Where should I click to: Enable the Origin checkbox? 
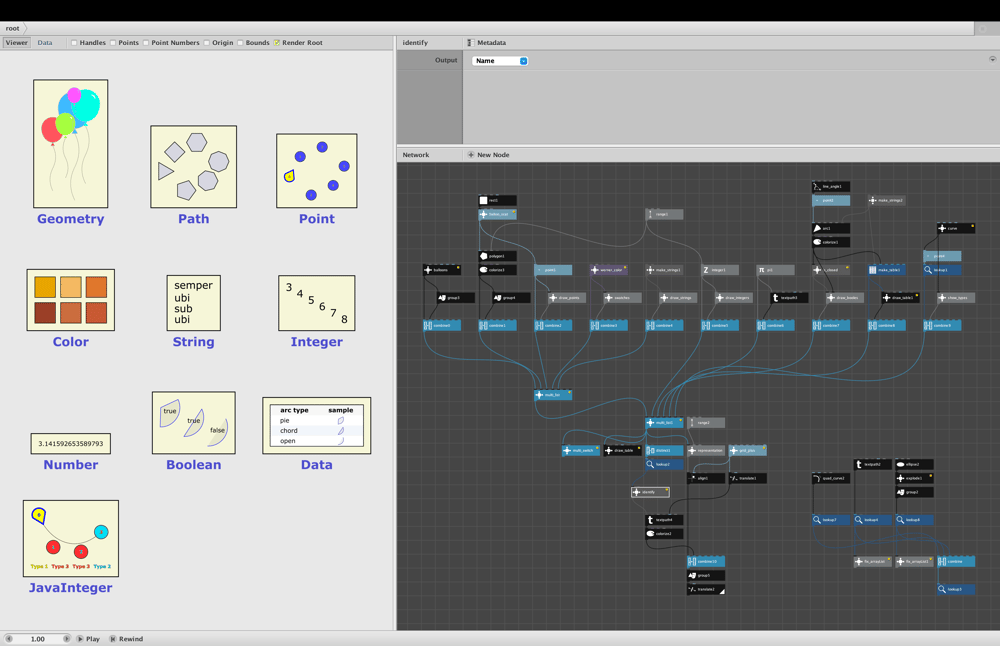(x=207, y=43)
